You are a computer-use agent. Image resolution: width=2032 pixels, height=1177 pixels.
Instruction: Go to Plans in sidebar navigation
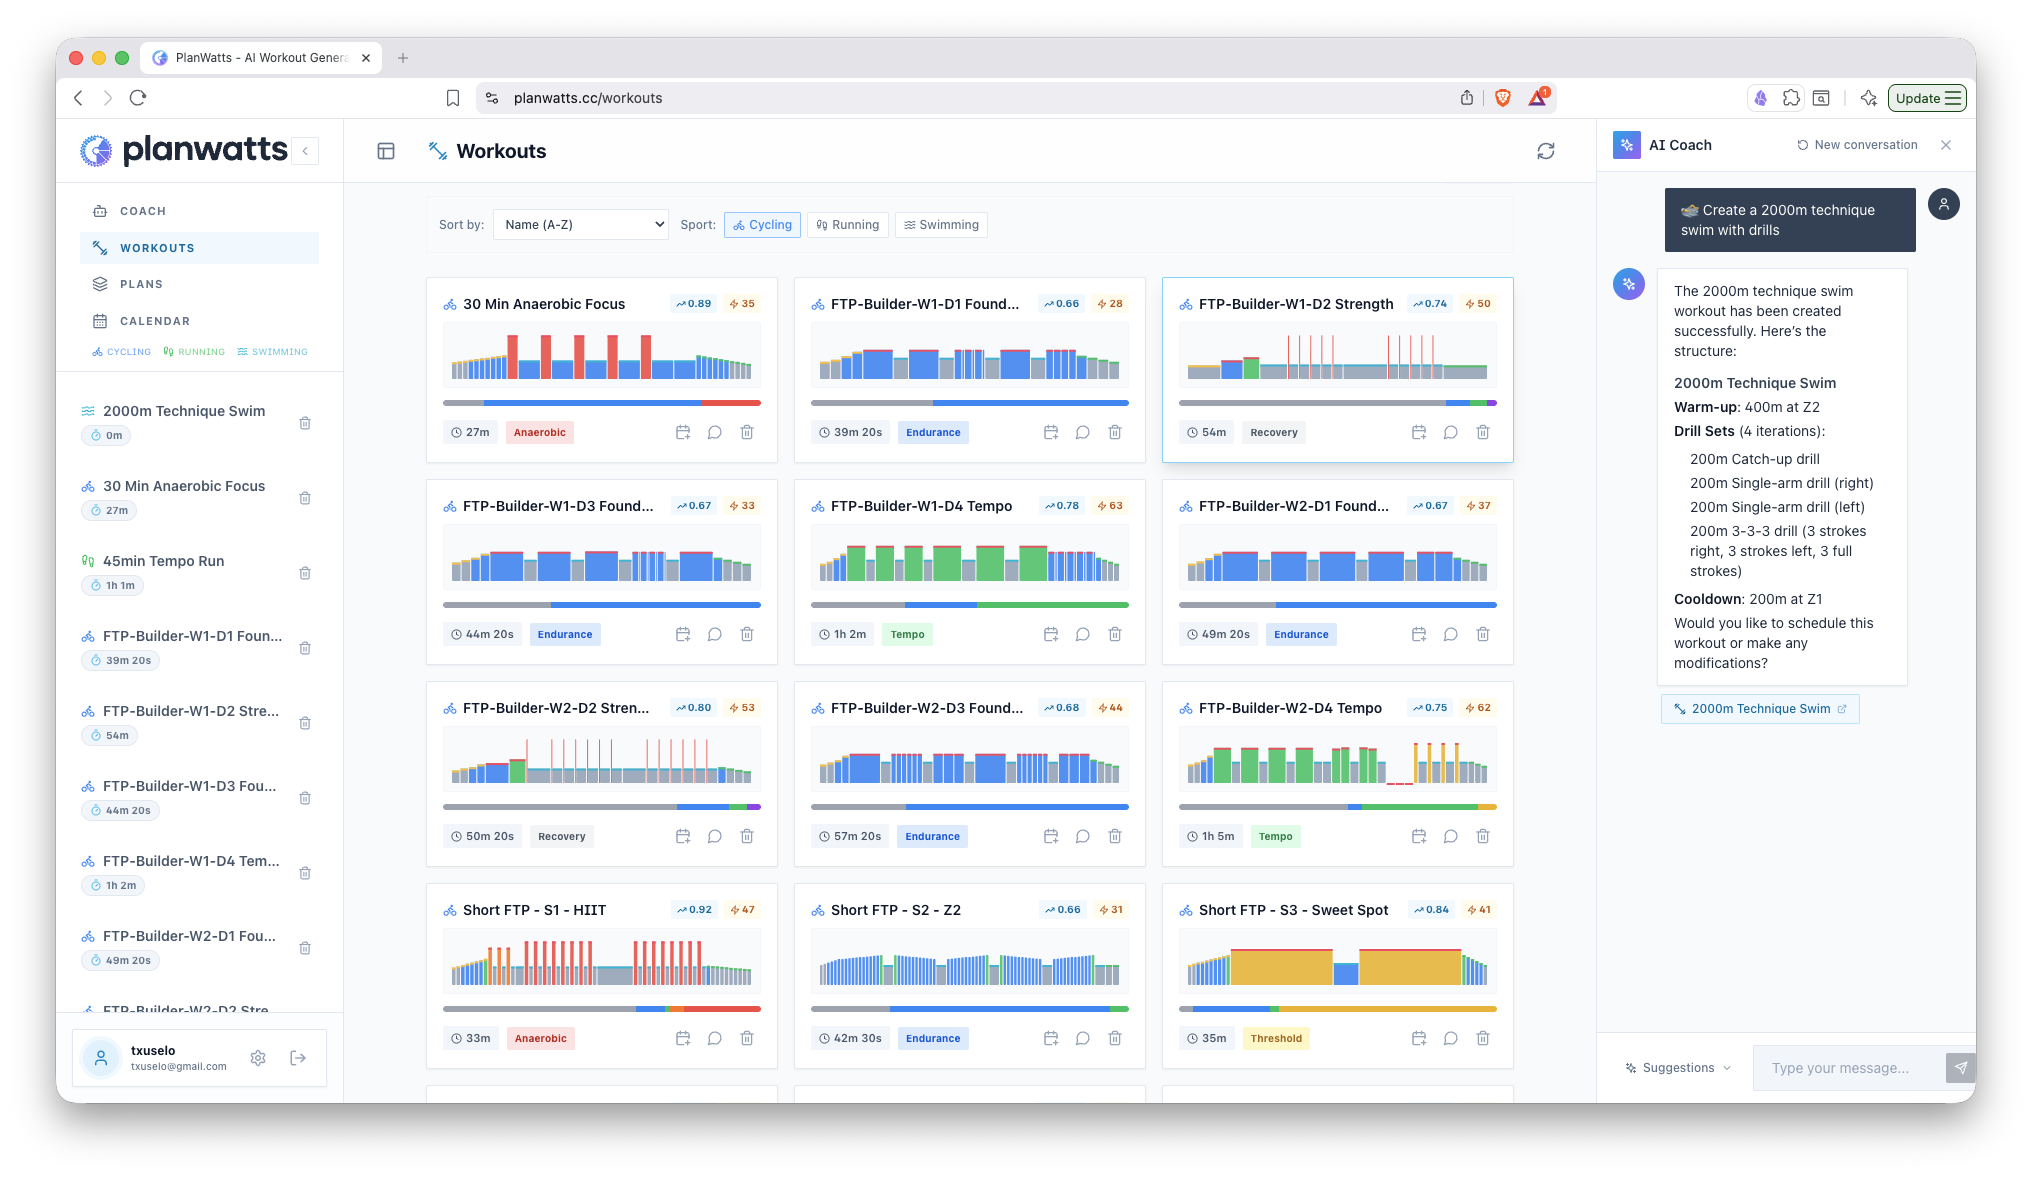(x=141, y=284)
